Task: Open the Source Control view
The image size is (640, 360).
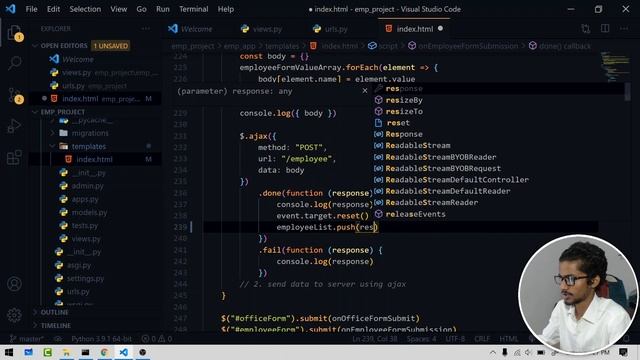Action: tap(14, 95)
